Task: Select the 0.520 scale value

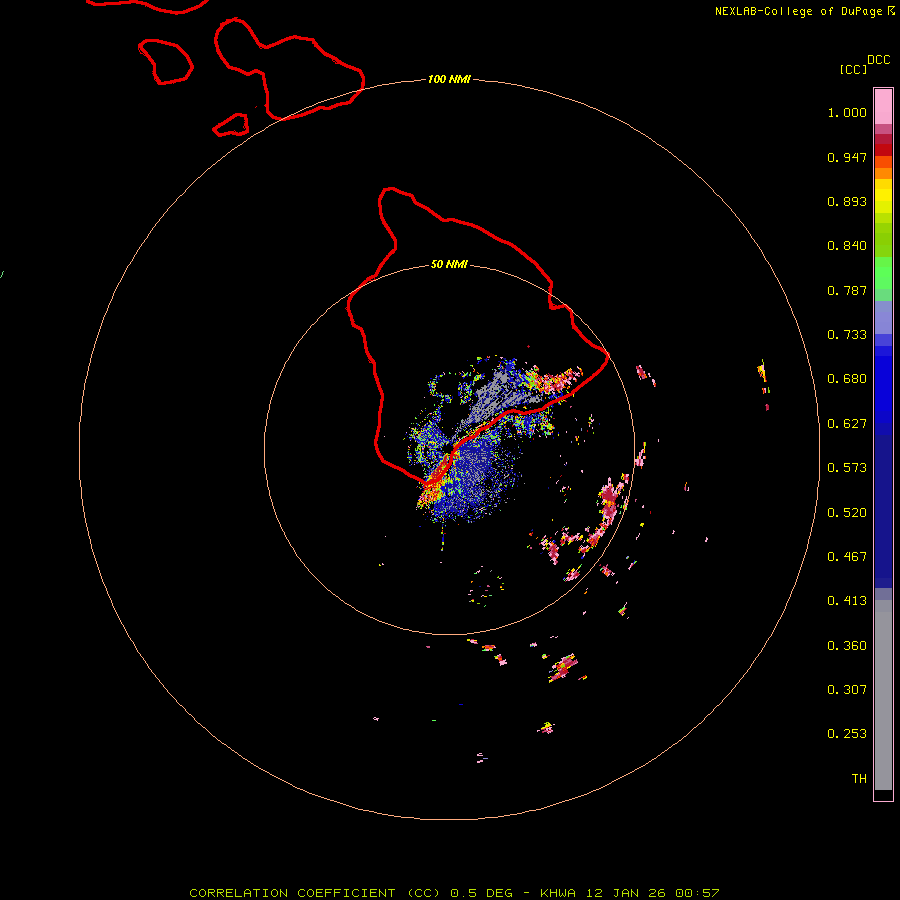Action: click(847, 513)
